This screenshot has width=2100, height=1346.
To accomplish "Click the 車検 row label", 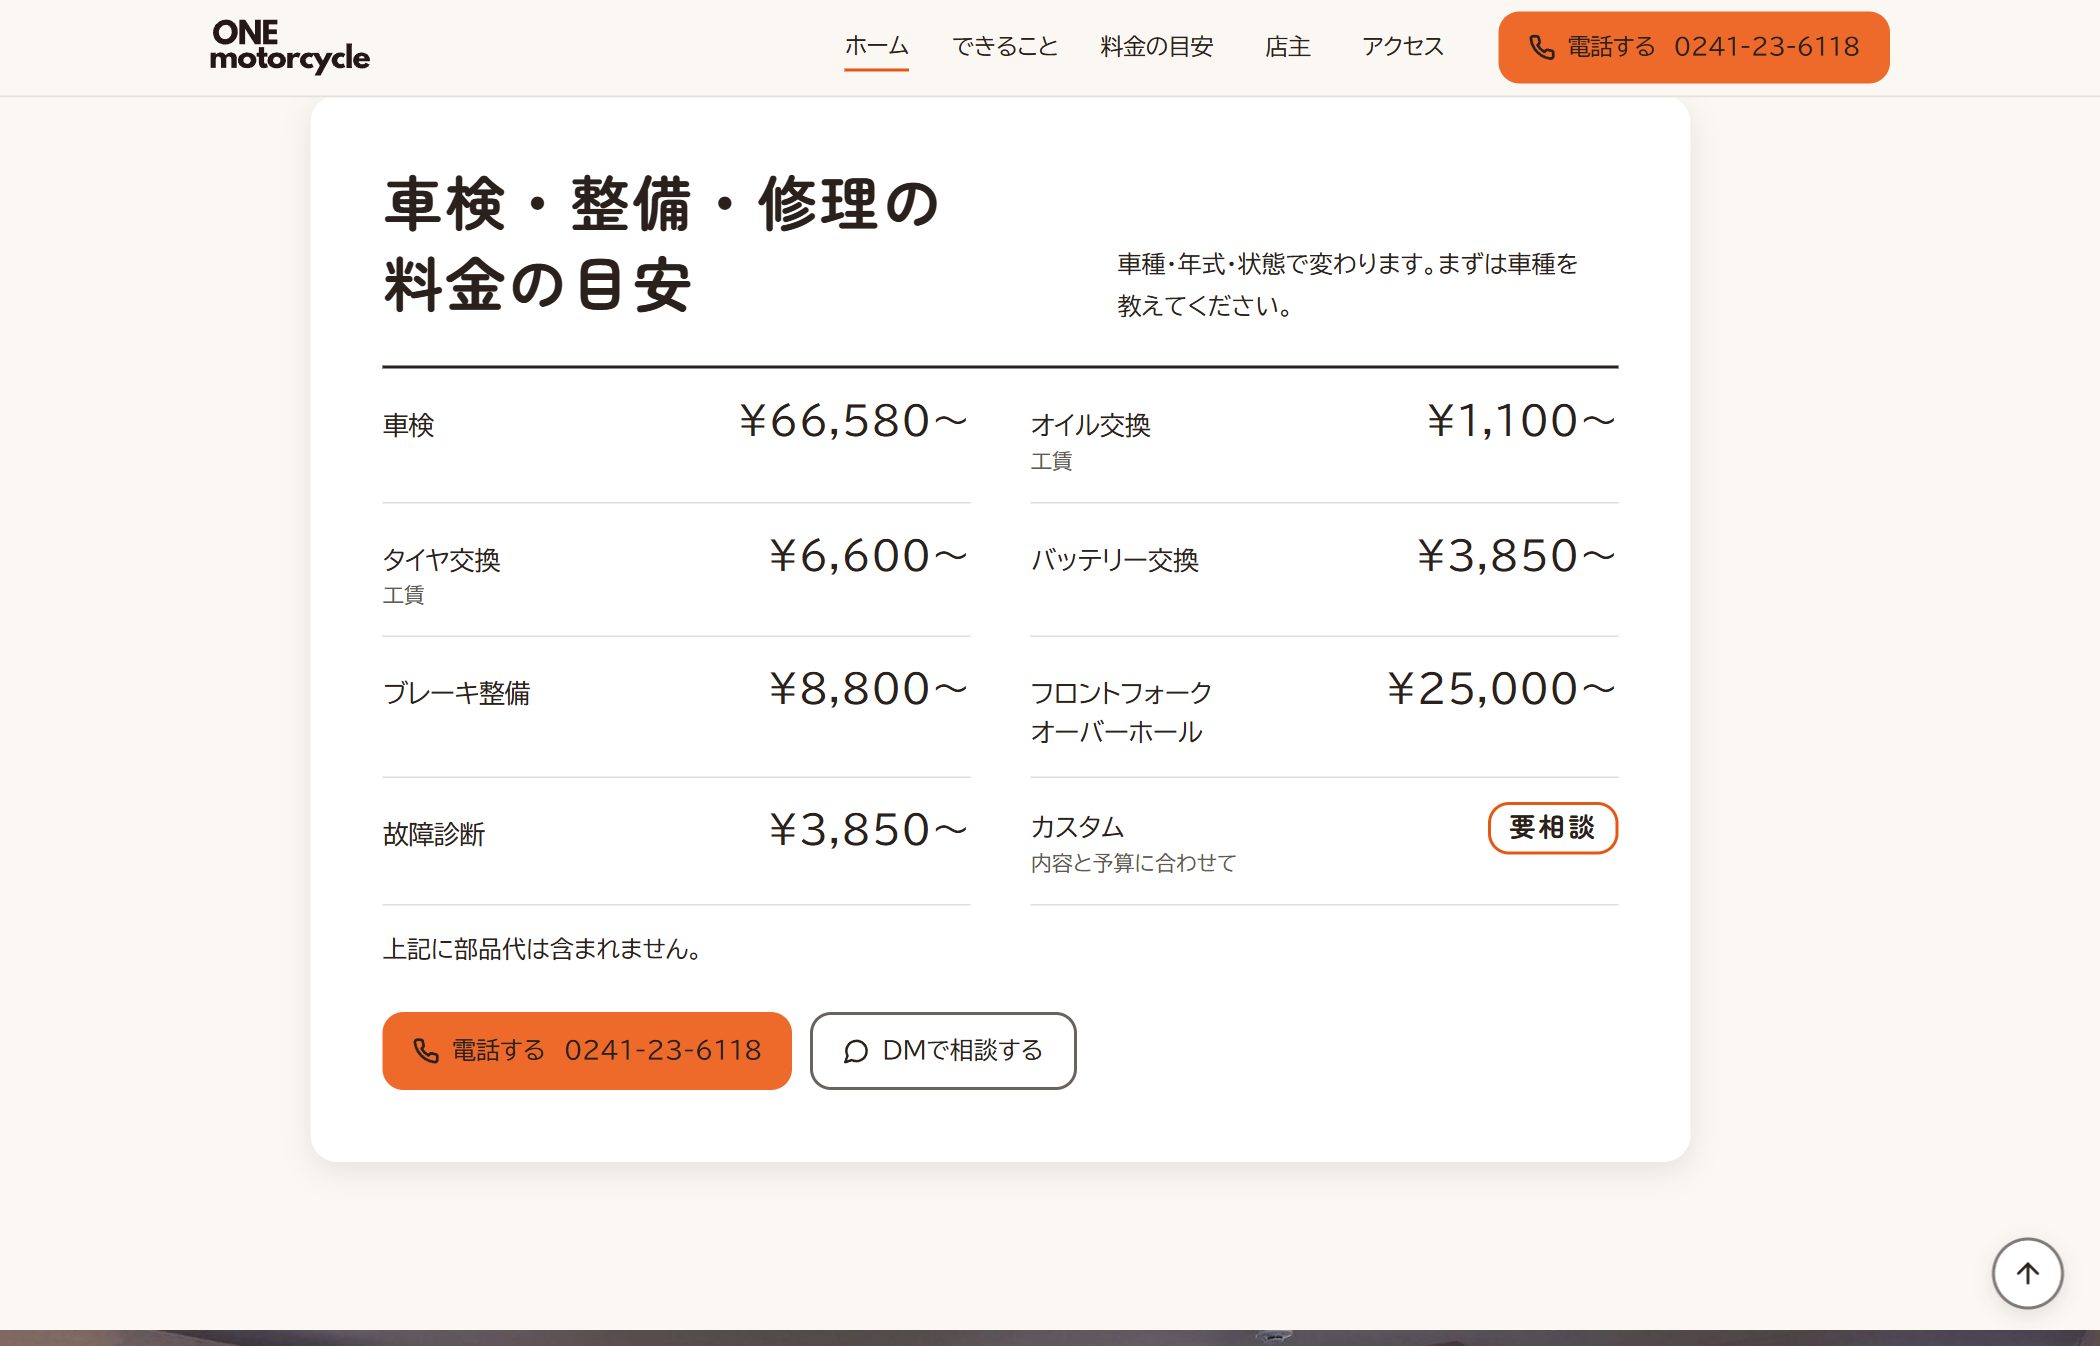I will (408, 425).
